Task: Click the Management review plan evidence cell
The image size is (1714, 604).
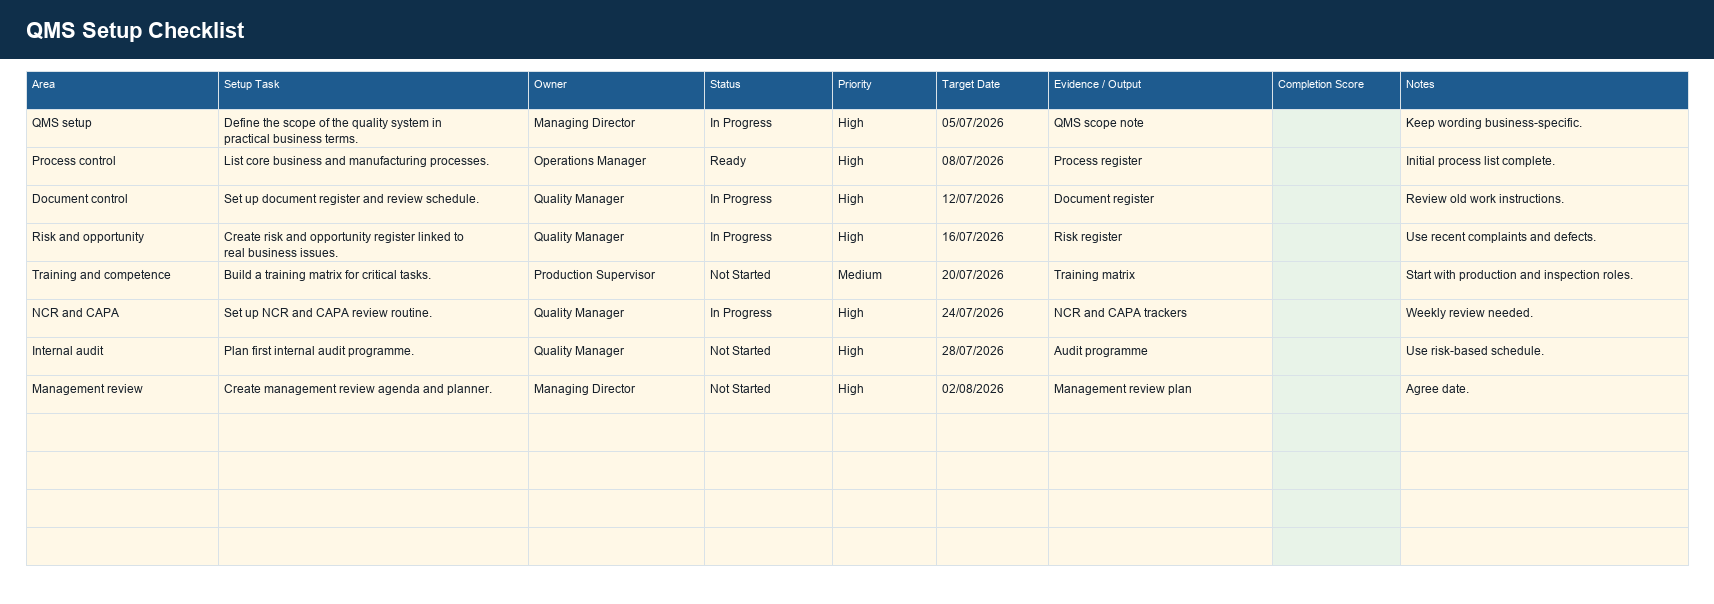Action: pyautogui.click(x=1160, y=394)
